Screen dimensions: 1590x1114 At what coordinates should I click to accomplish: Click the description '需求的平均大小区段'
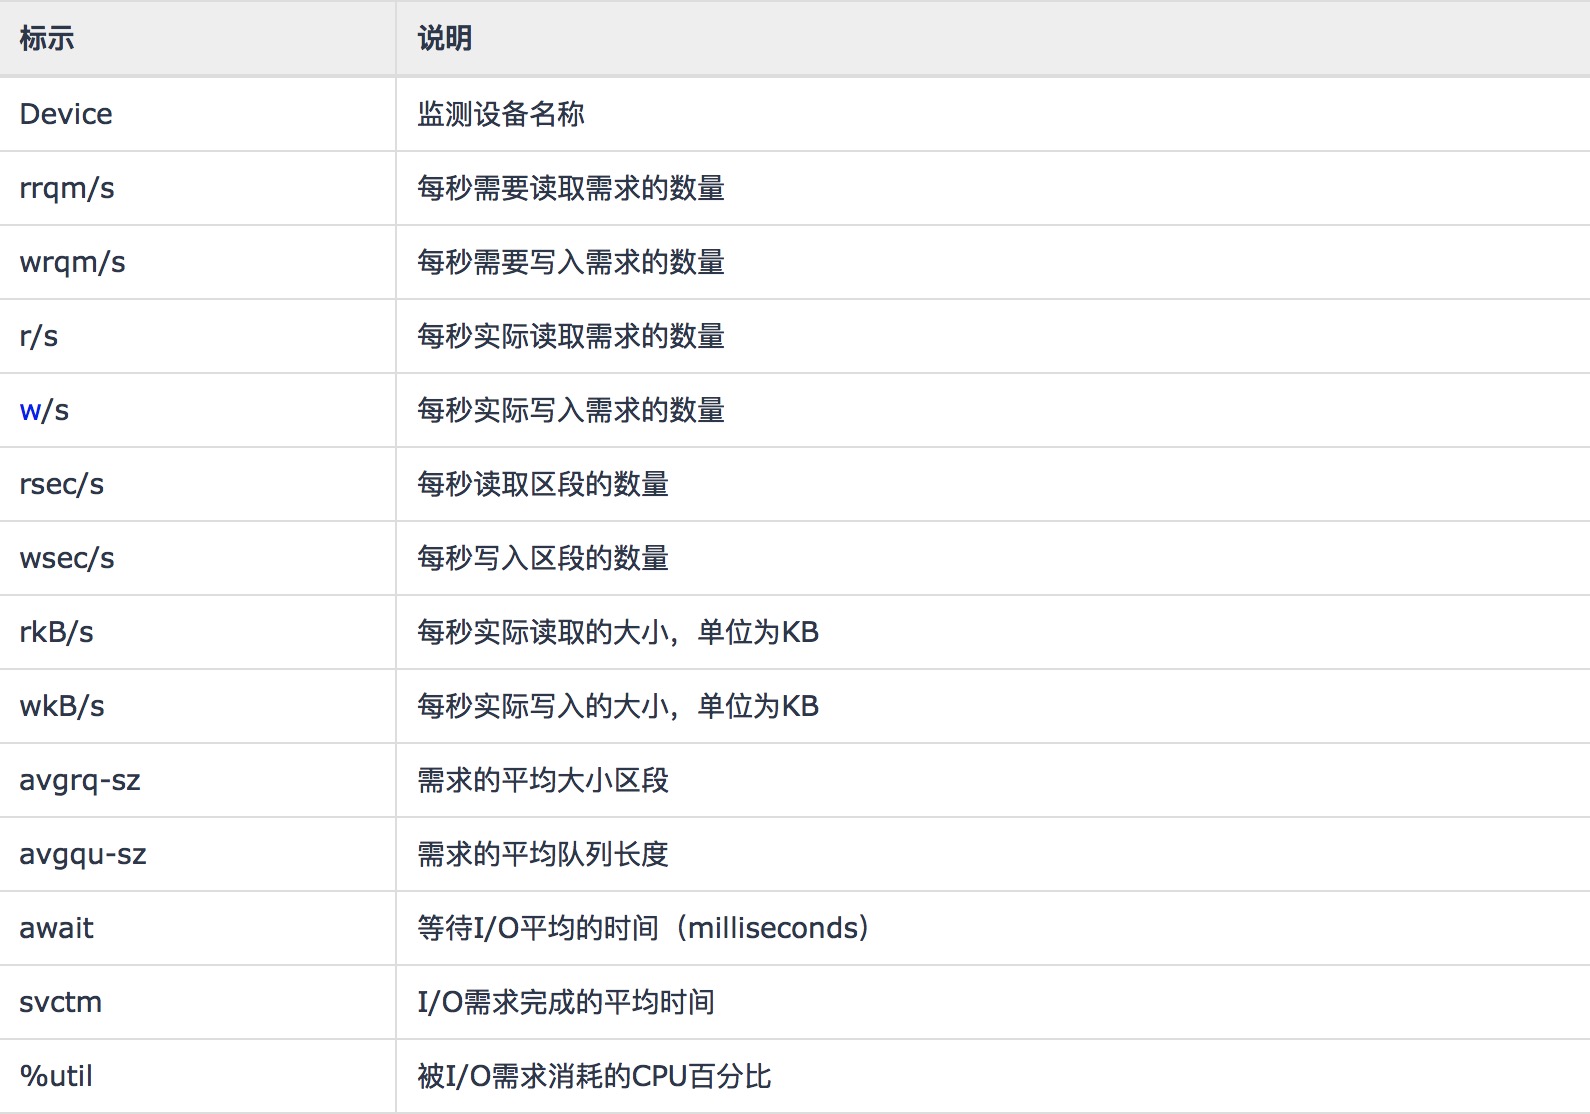click(x=543, y=780)
